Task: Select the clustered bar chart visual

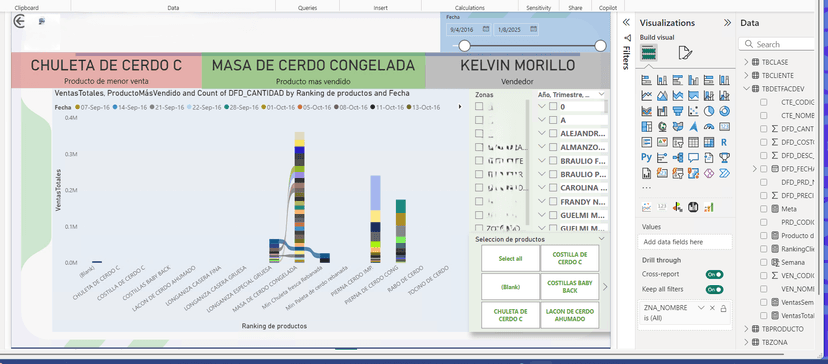Action: (x=678, y=80)
